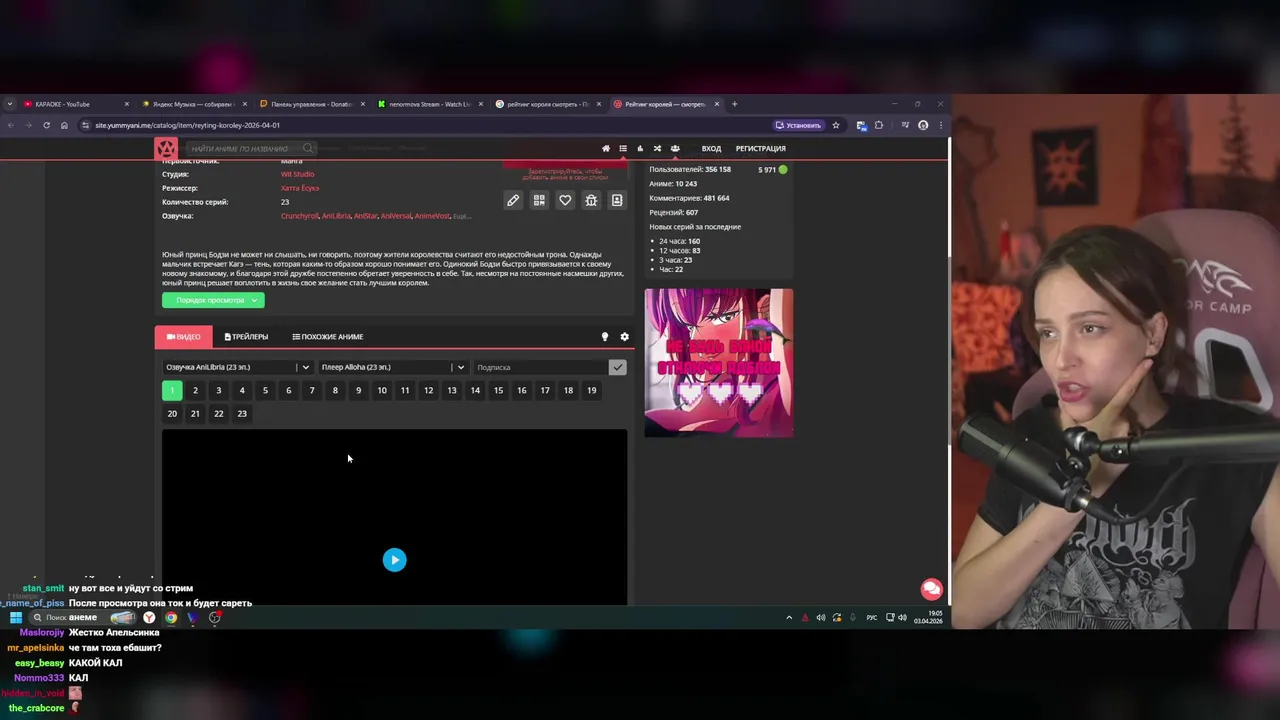Viewport: 1280px width, 720px height.
Task: Reload the page in browser toolbar
Action: click(x=46, y=125)
